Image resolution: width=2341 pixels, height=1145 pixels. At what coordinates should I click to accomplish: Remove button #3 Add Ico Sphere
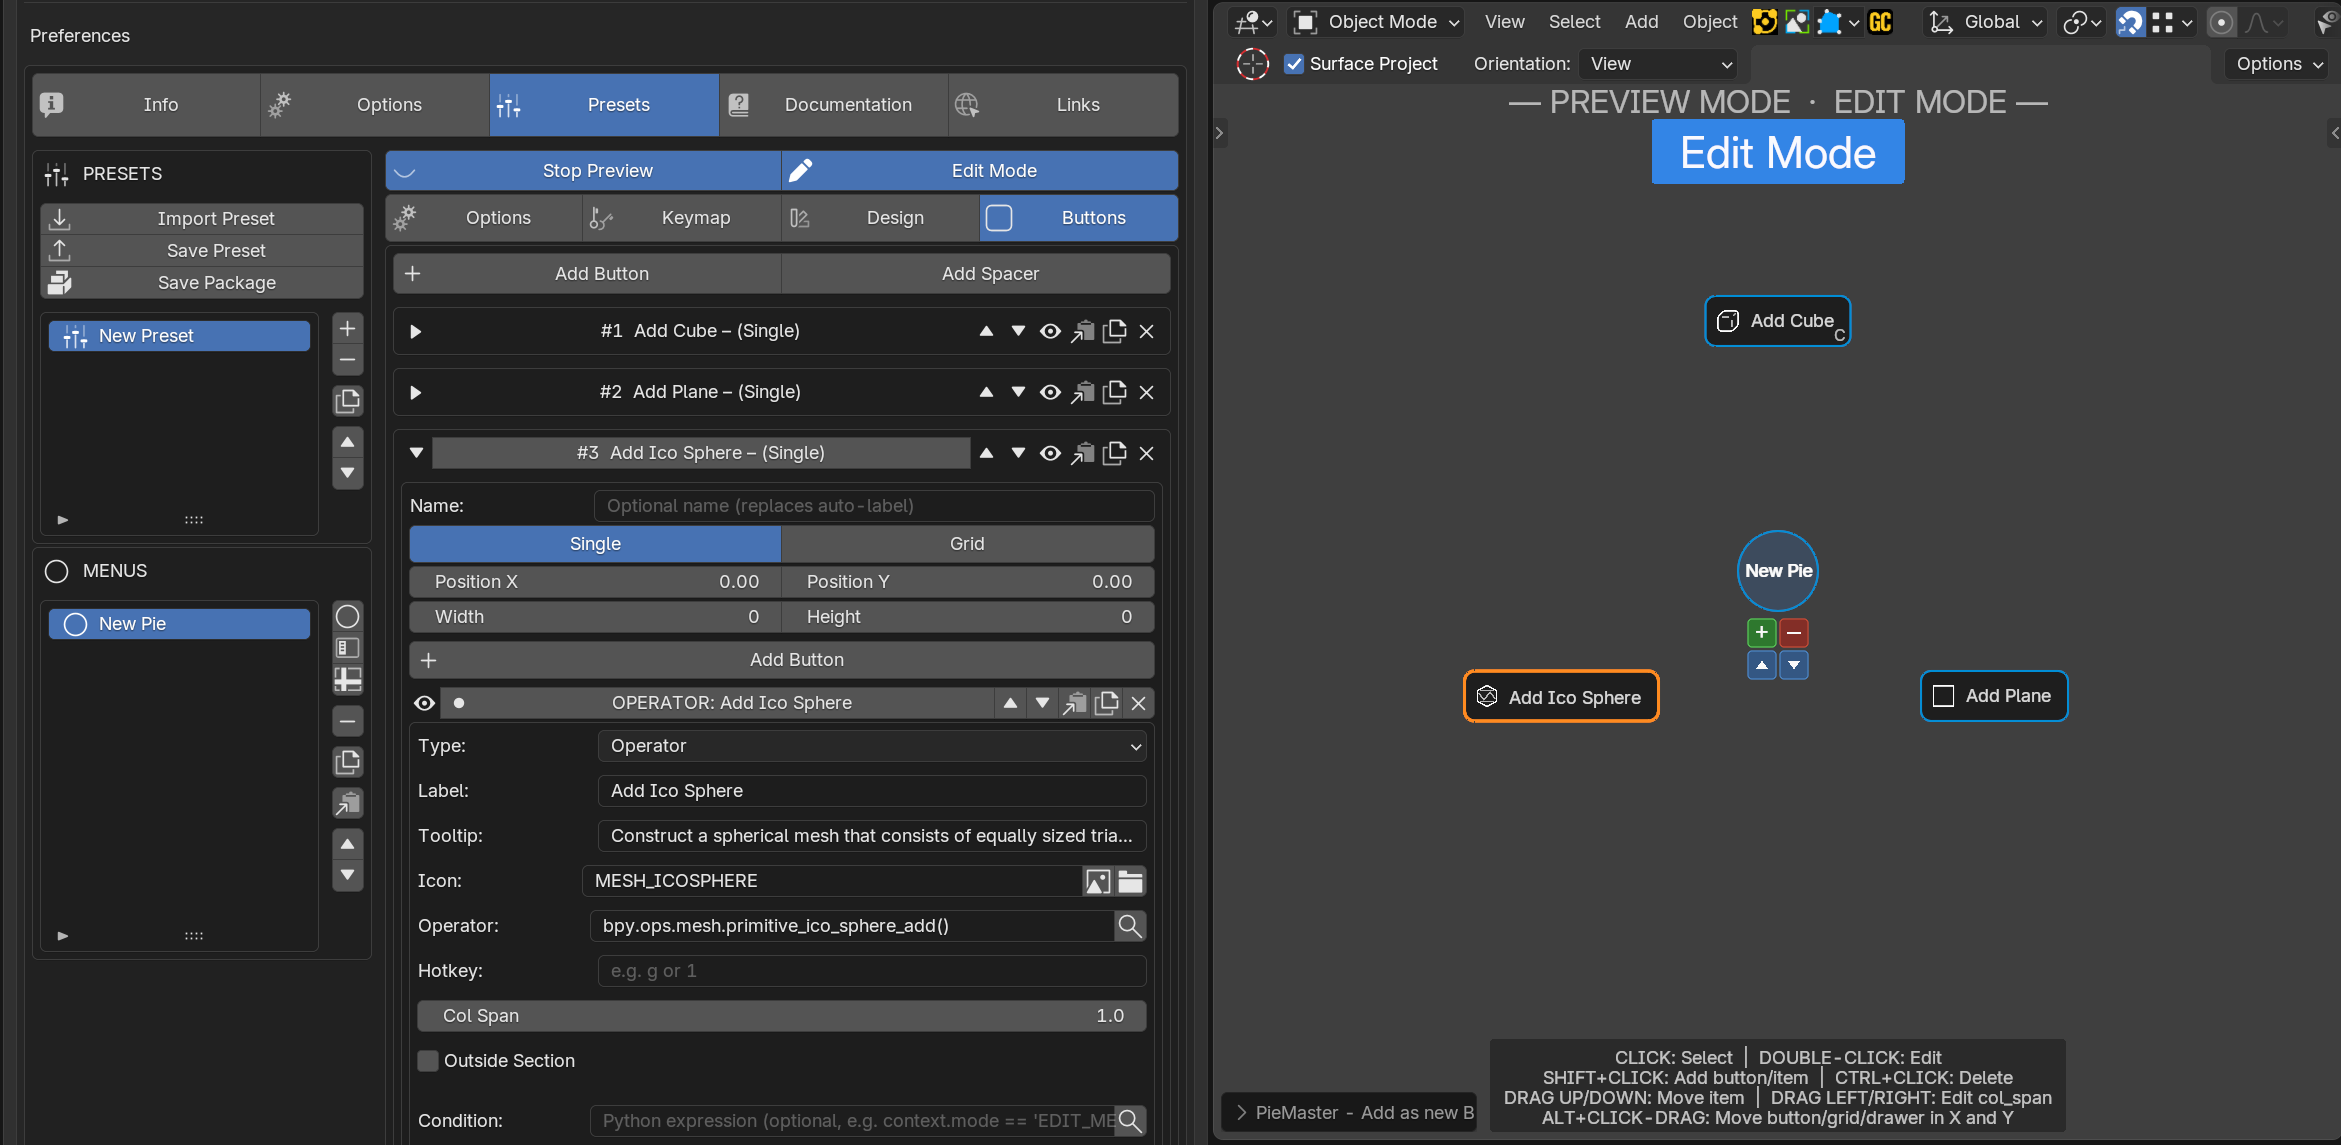1147,453
